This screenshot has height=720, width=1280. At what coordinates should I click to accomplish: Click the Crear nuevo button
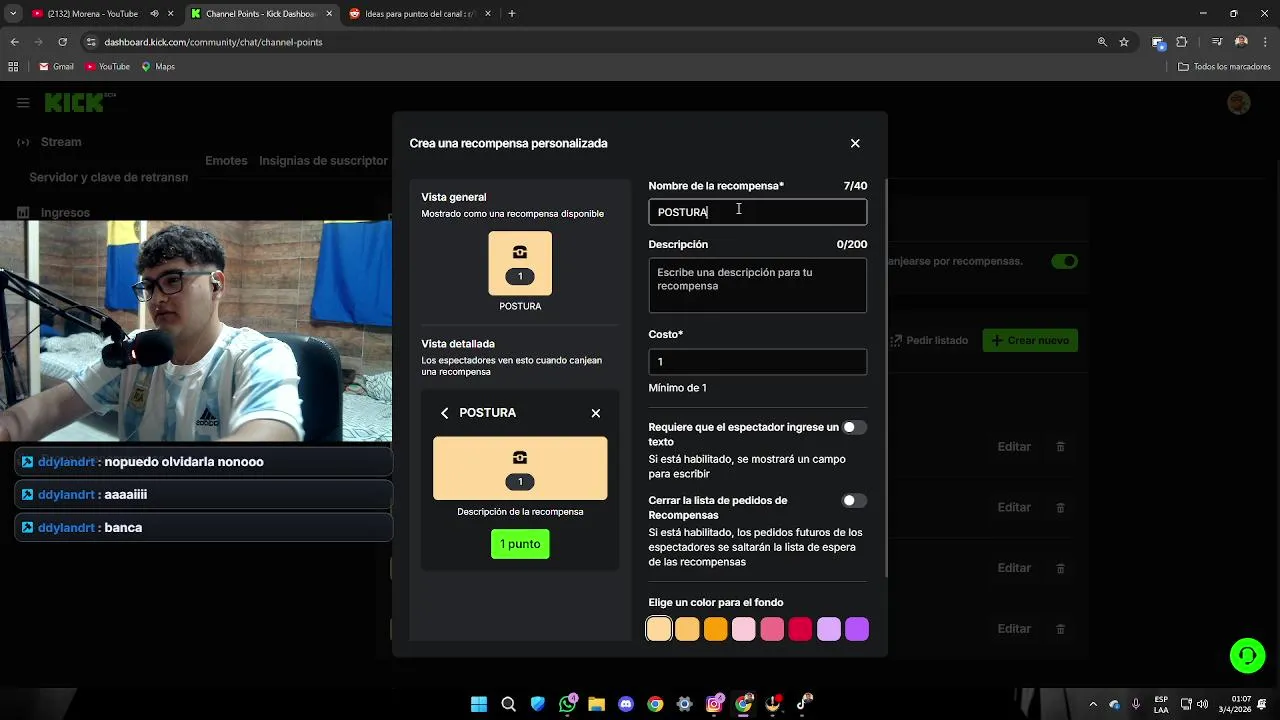(x=1030, y=340)
